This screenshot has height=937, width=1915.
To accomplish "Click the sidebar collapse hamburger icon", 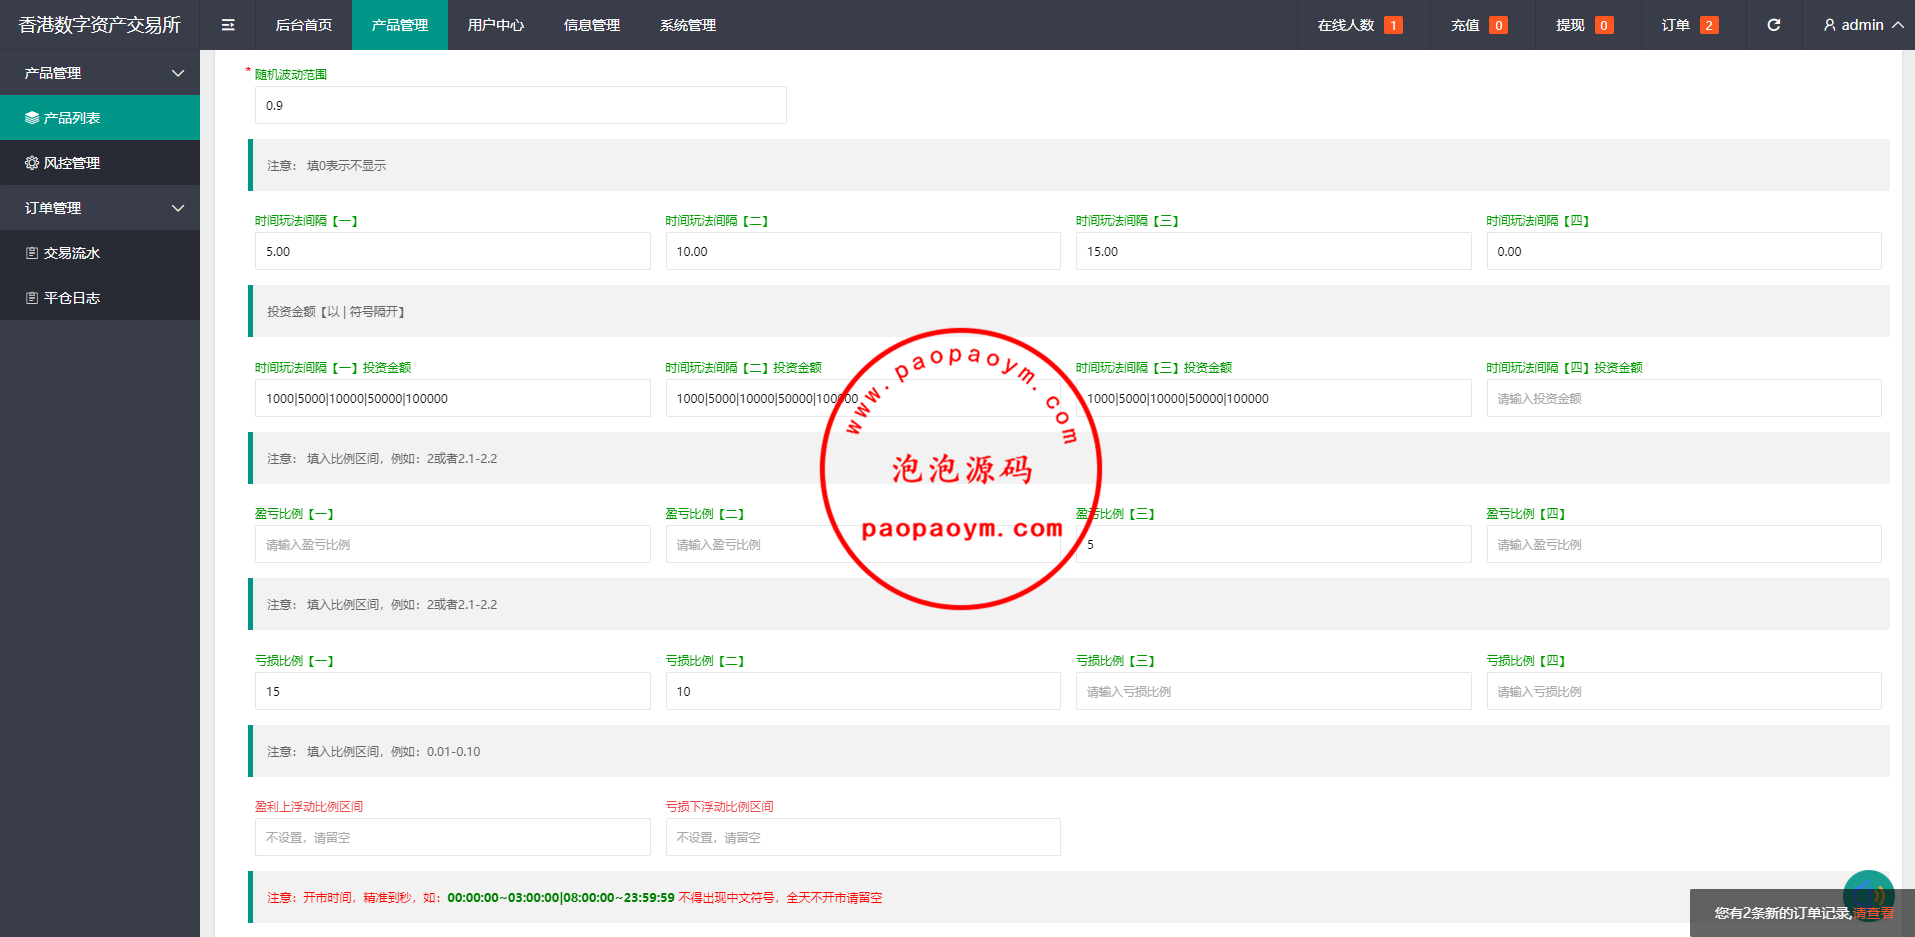I will pos(228,25).
